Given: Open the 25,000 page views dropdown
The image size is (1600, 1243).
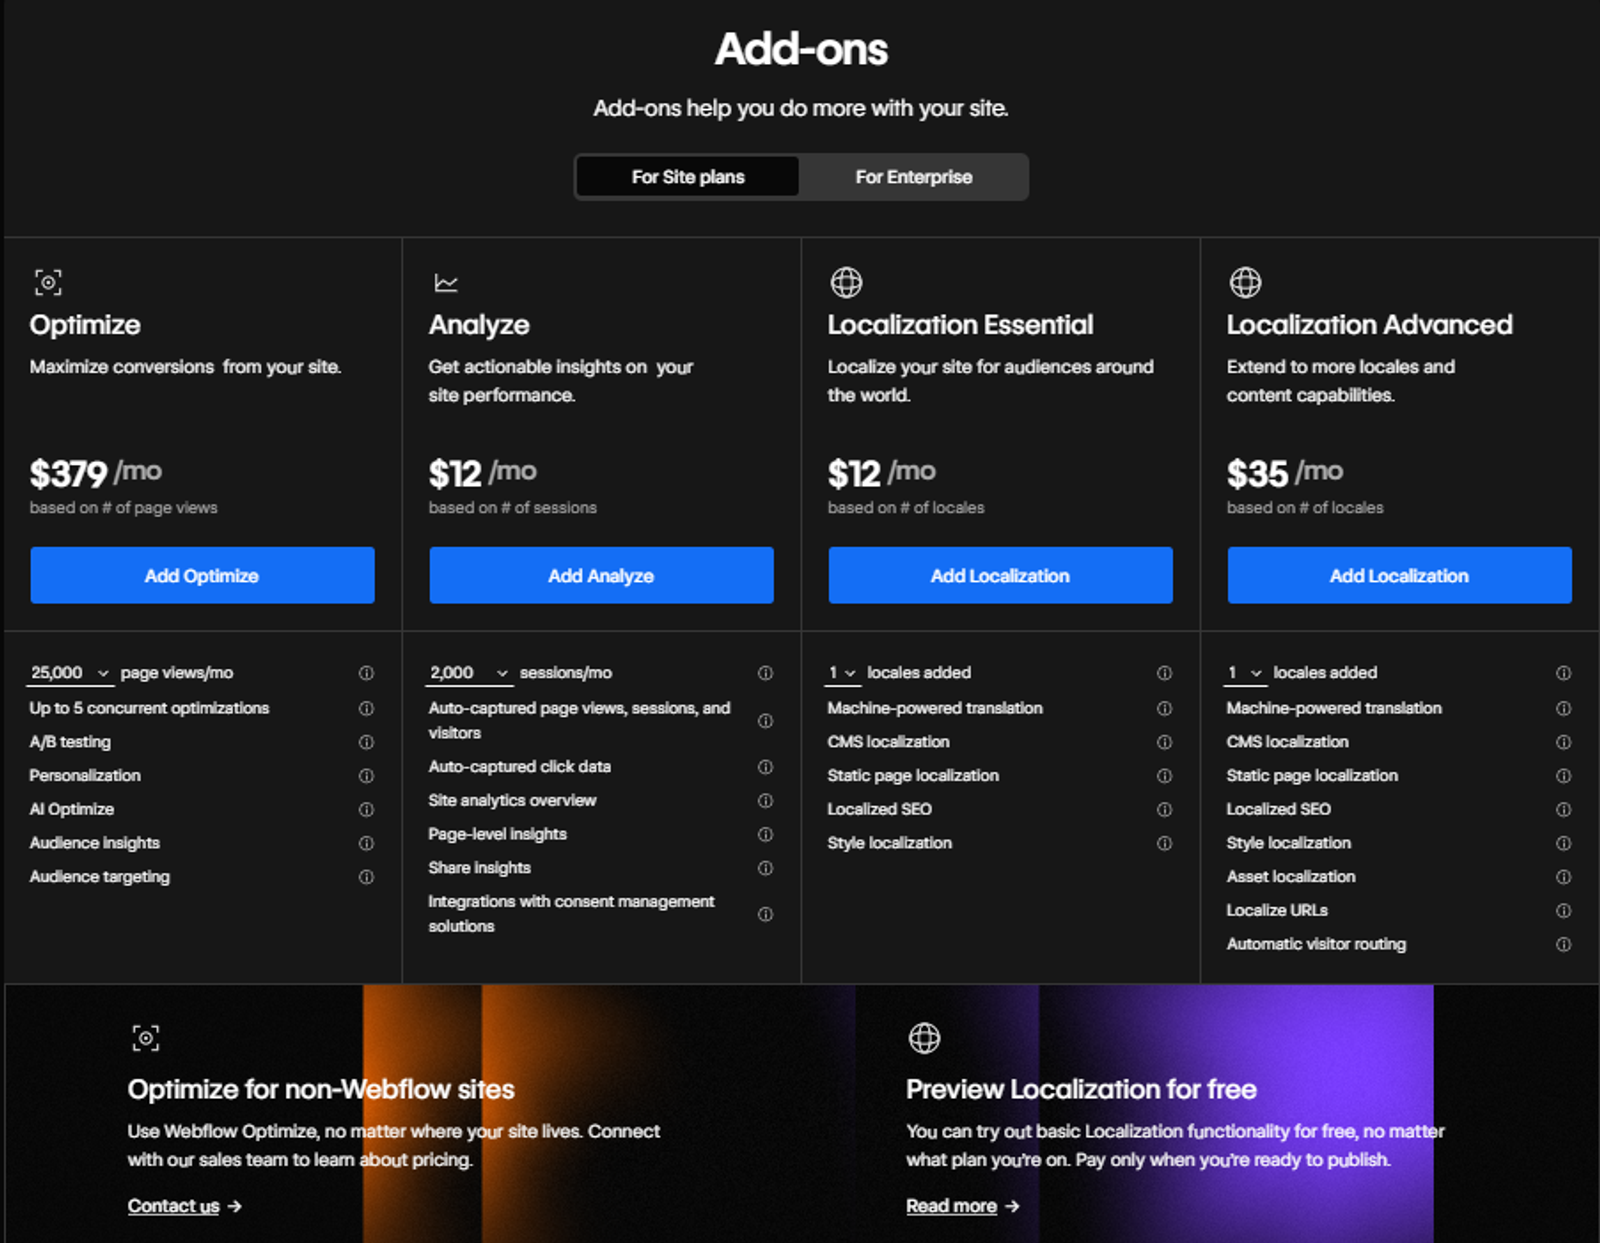Looking at the screenshot, I should pos(69,673).
